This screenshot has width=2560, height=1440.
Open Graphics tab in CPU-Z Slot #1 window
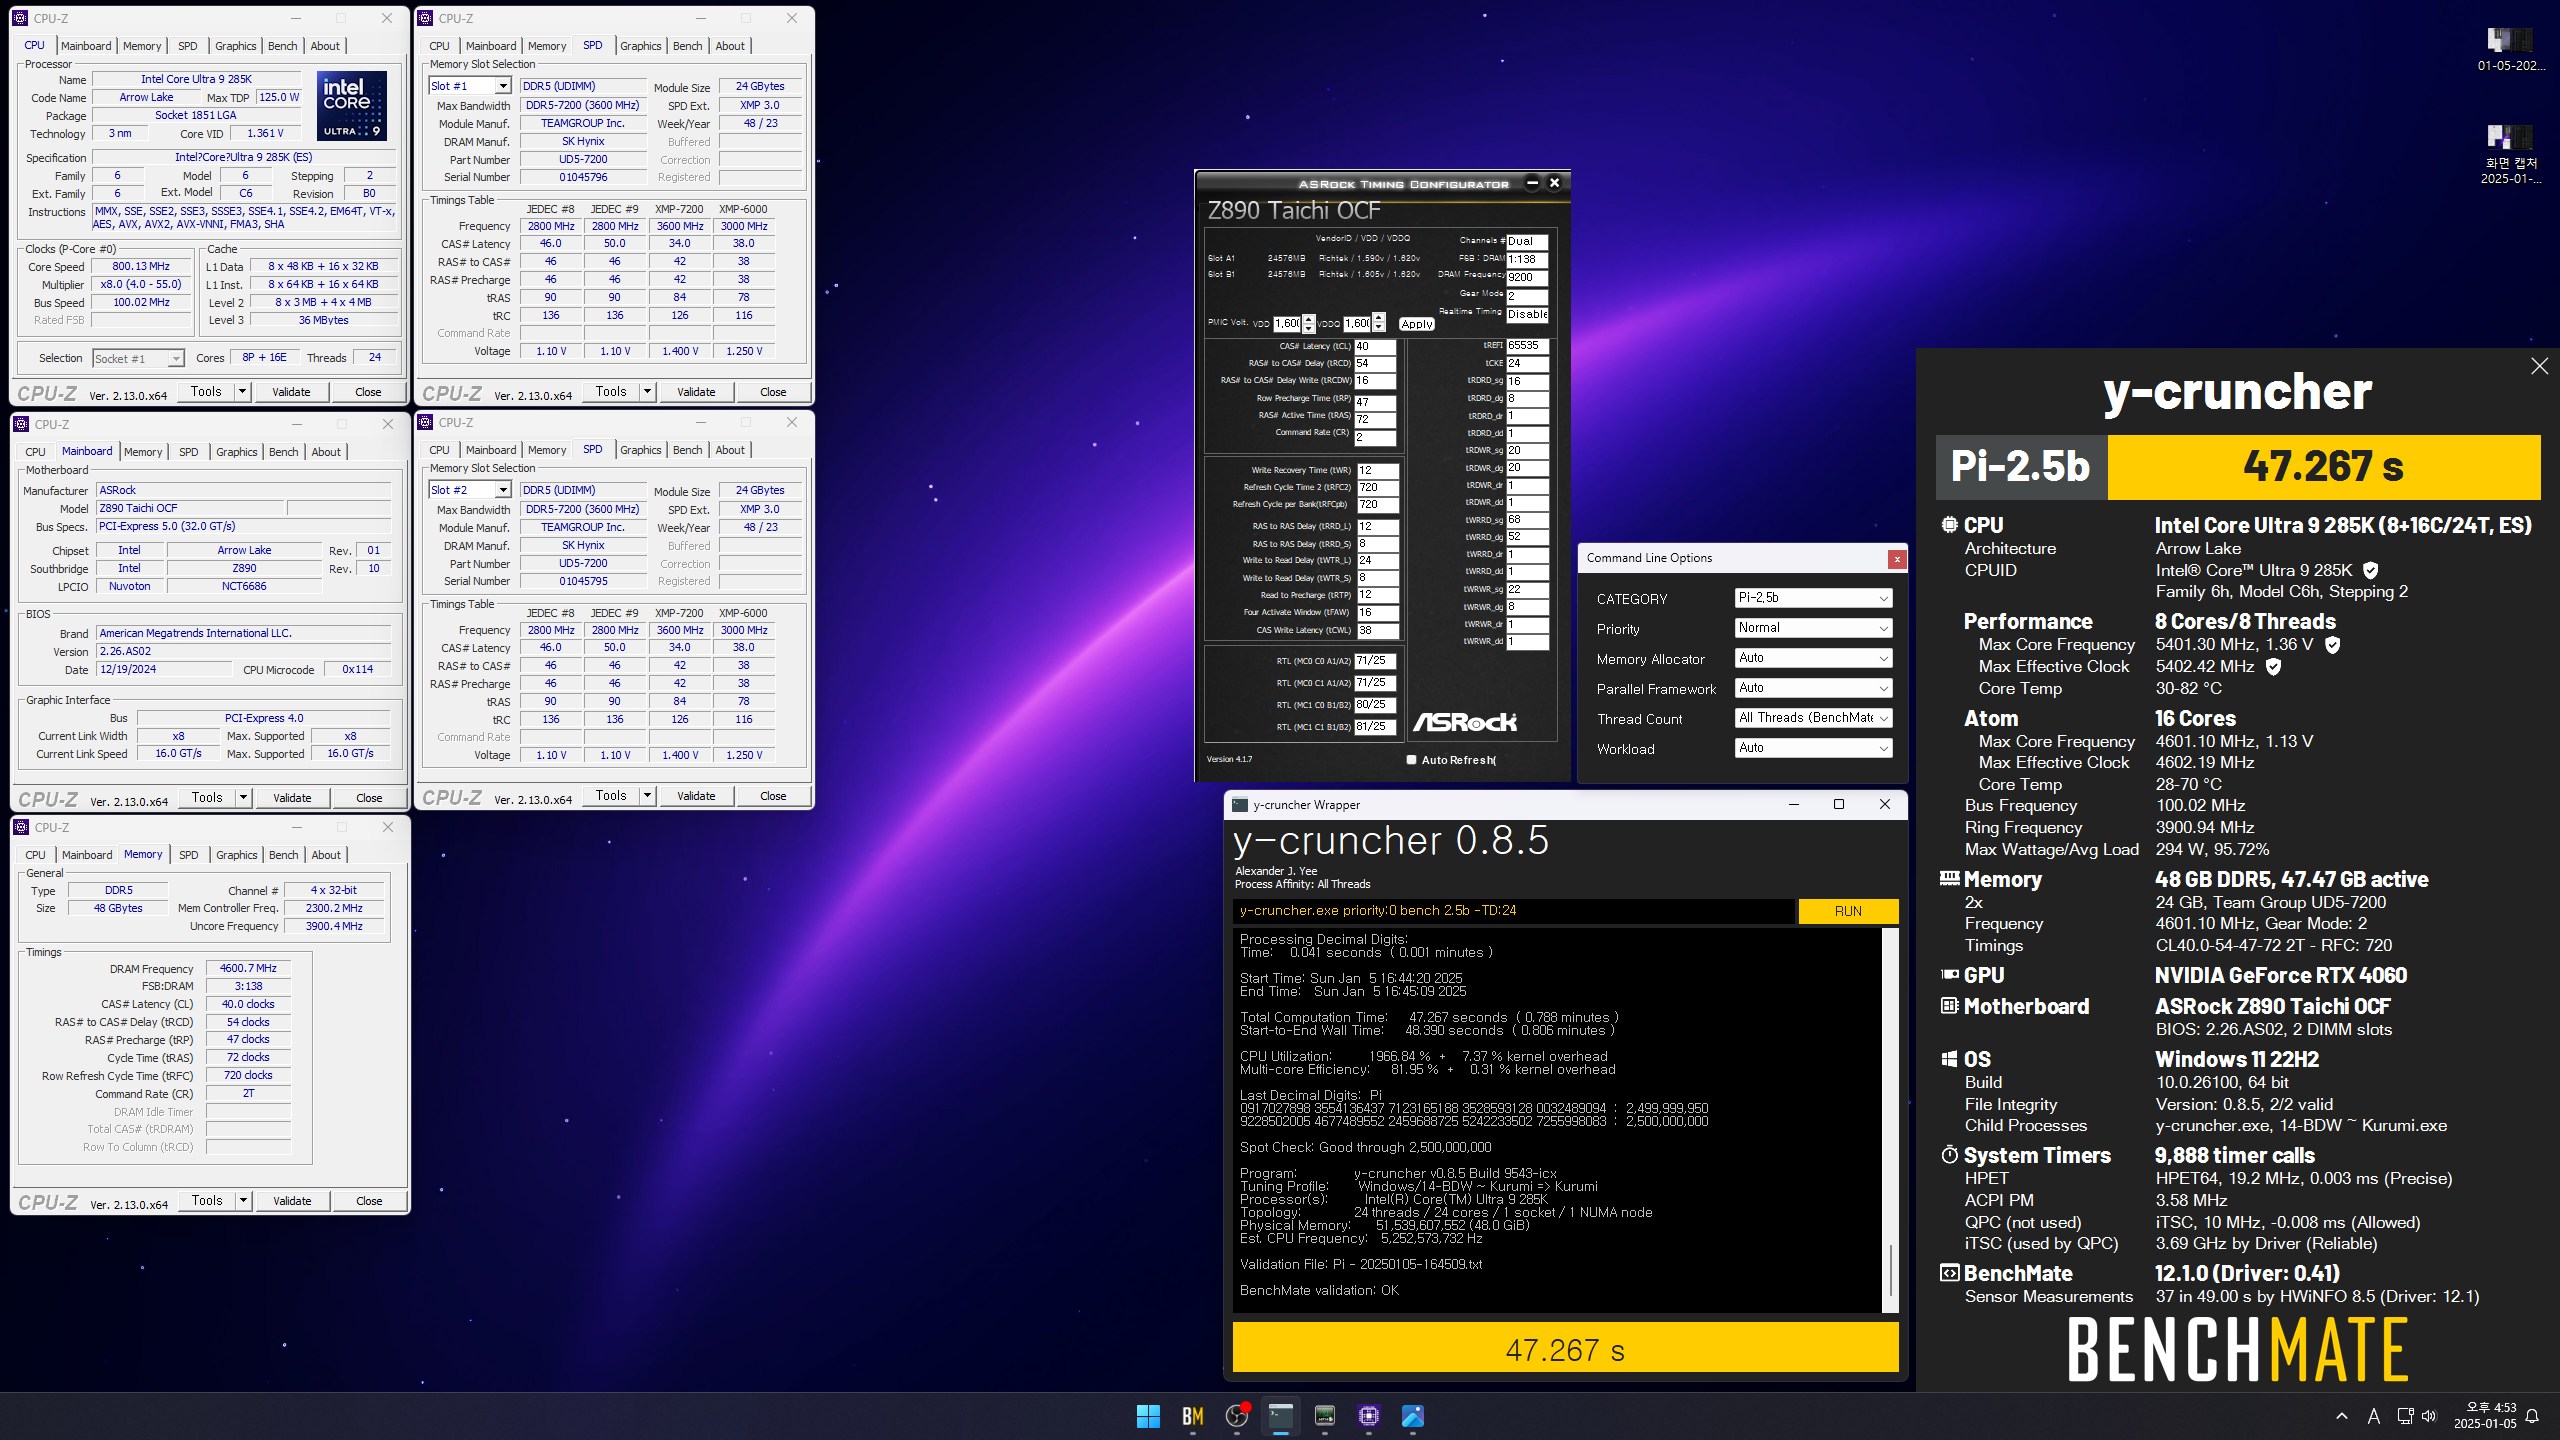point(640,46)
